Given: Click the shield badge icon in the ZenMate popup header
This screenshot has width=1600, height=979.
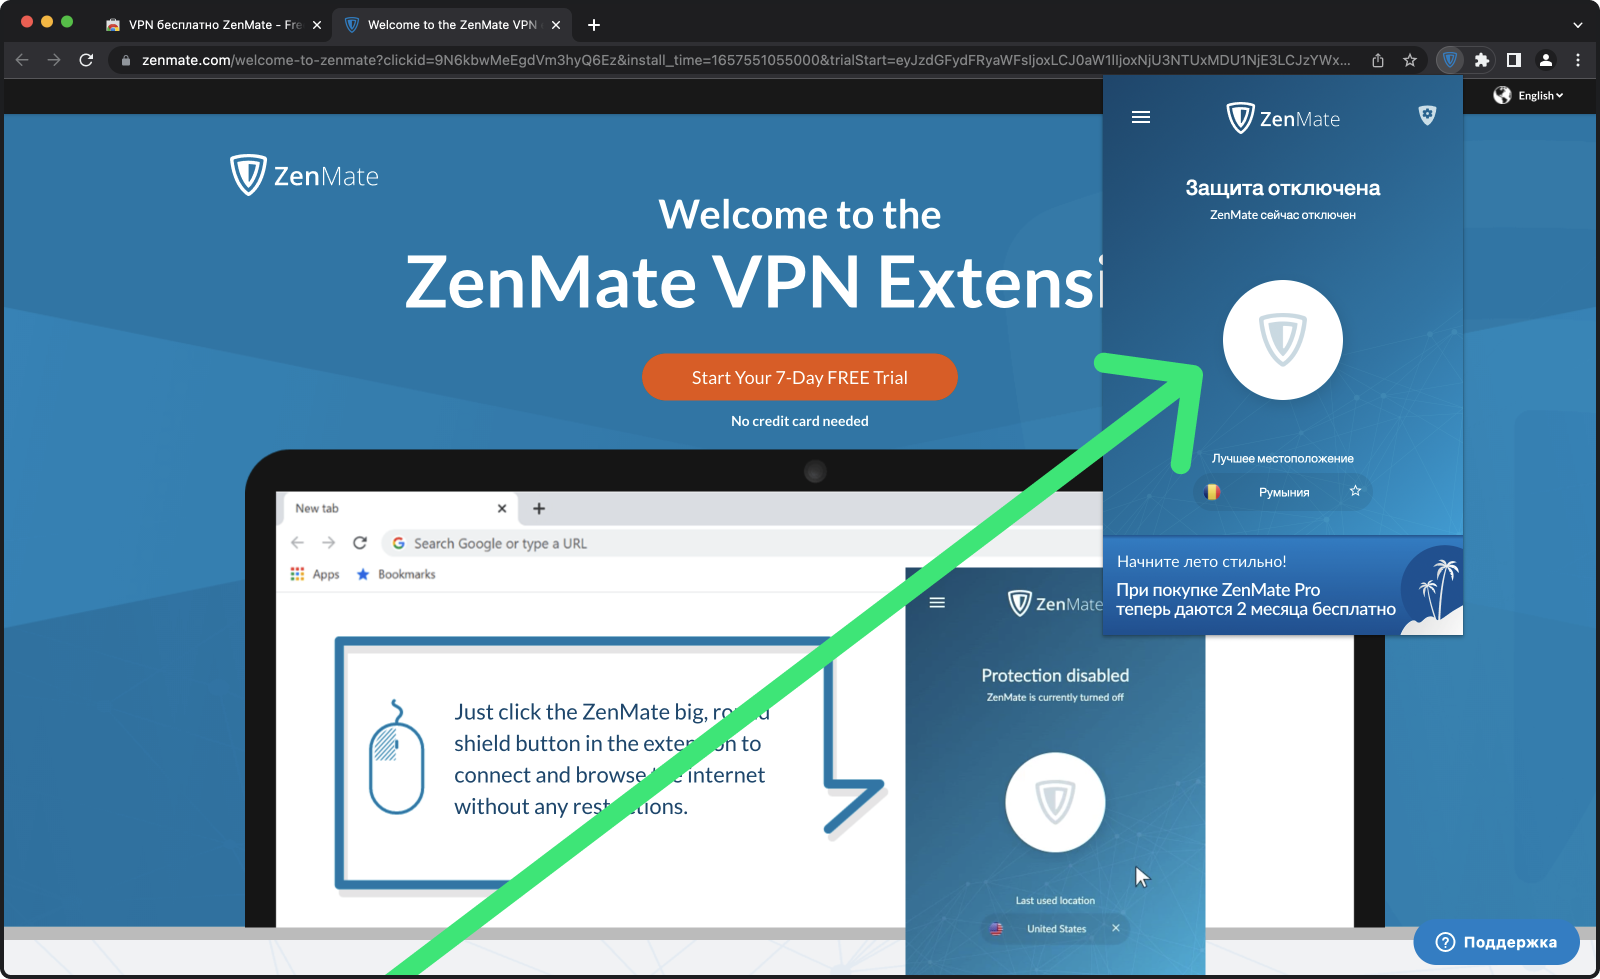Looking at the screenshot, I should tap(1427, 115).
